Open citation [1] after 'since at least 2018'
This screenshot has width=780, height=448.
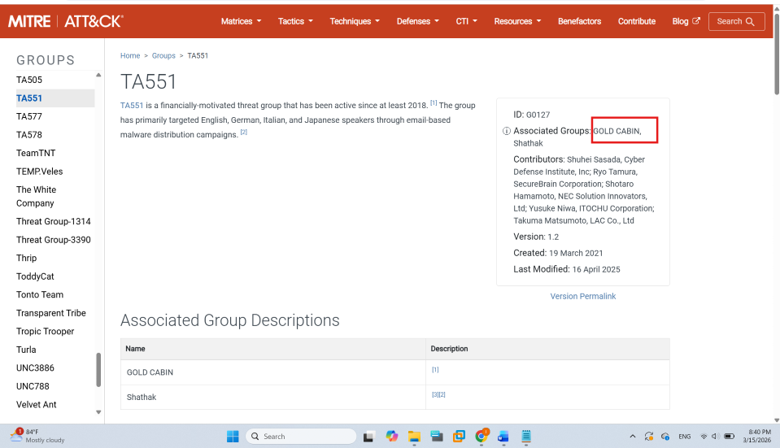[x=434, y=103]
